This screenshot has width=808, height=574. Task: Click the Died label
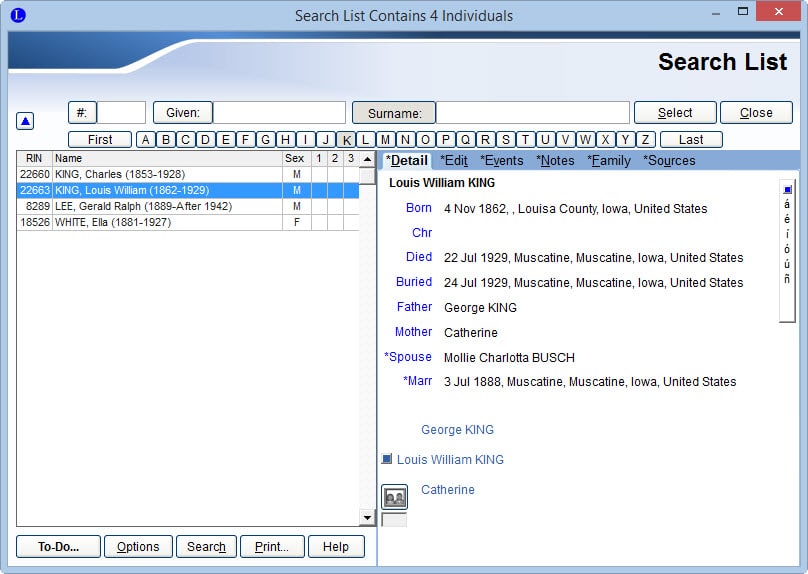(x=419, y=257)
